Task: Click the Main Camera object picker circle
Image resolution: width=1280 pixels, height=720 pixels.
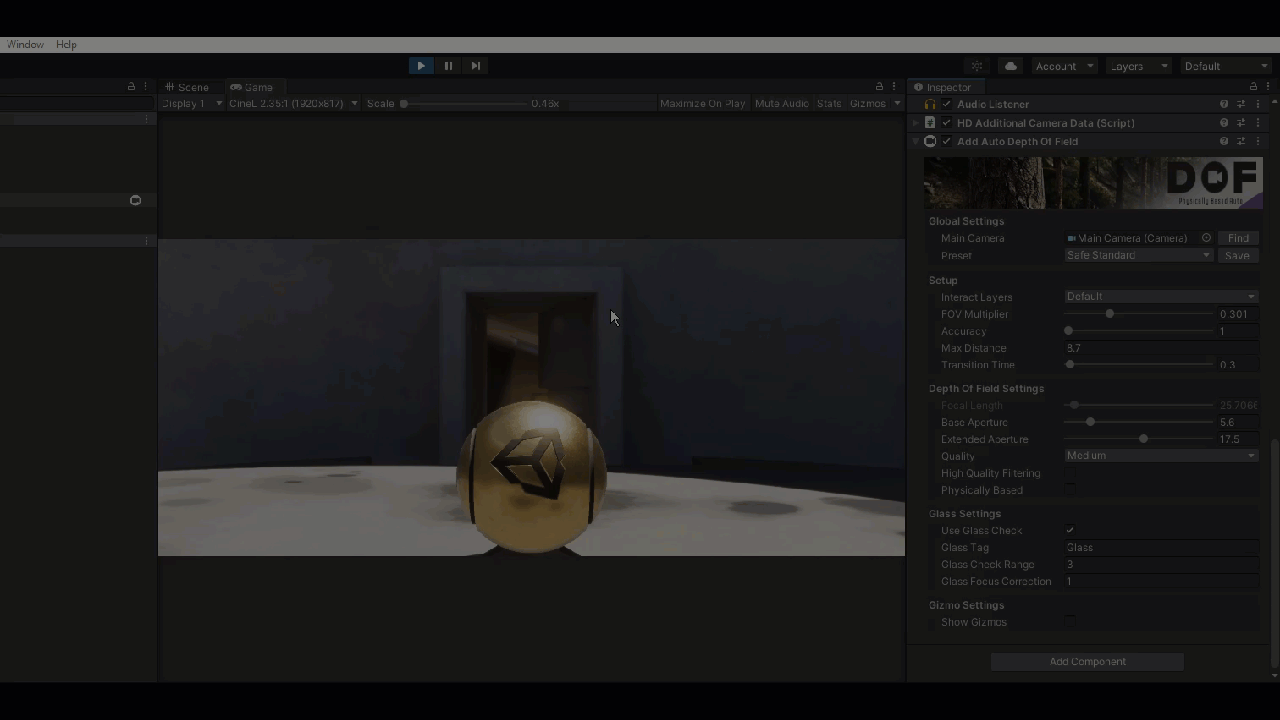Action: point(1206,238)
